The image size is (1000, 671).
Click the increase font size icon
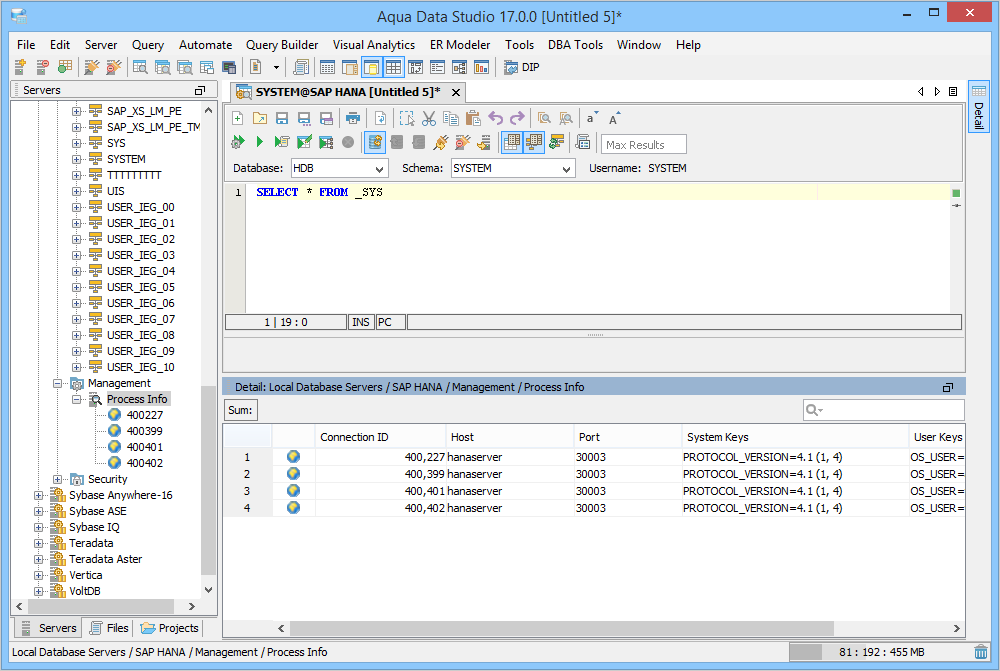(615, 118)
